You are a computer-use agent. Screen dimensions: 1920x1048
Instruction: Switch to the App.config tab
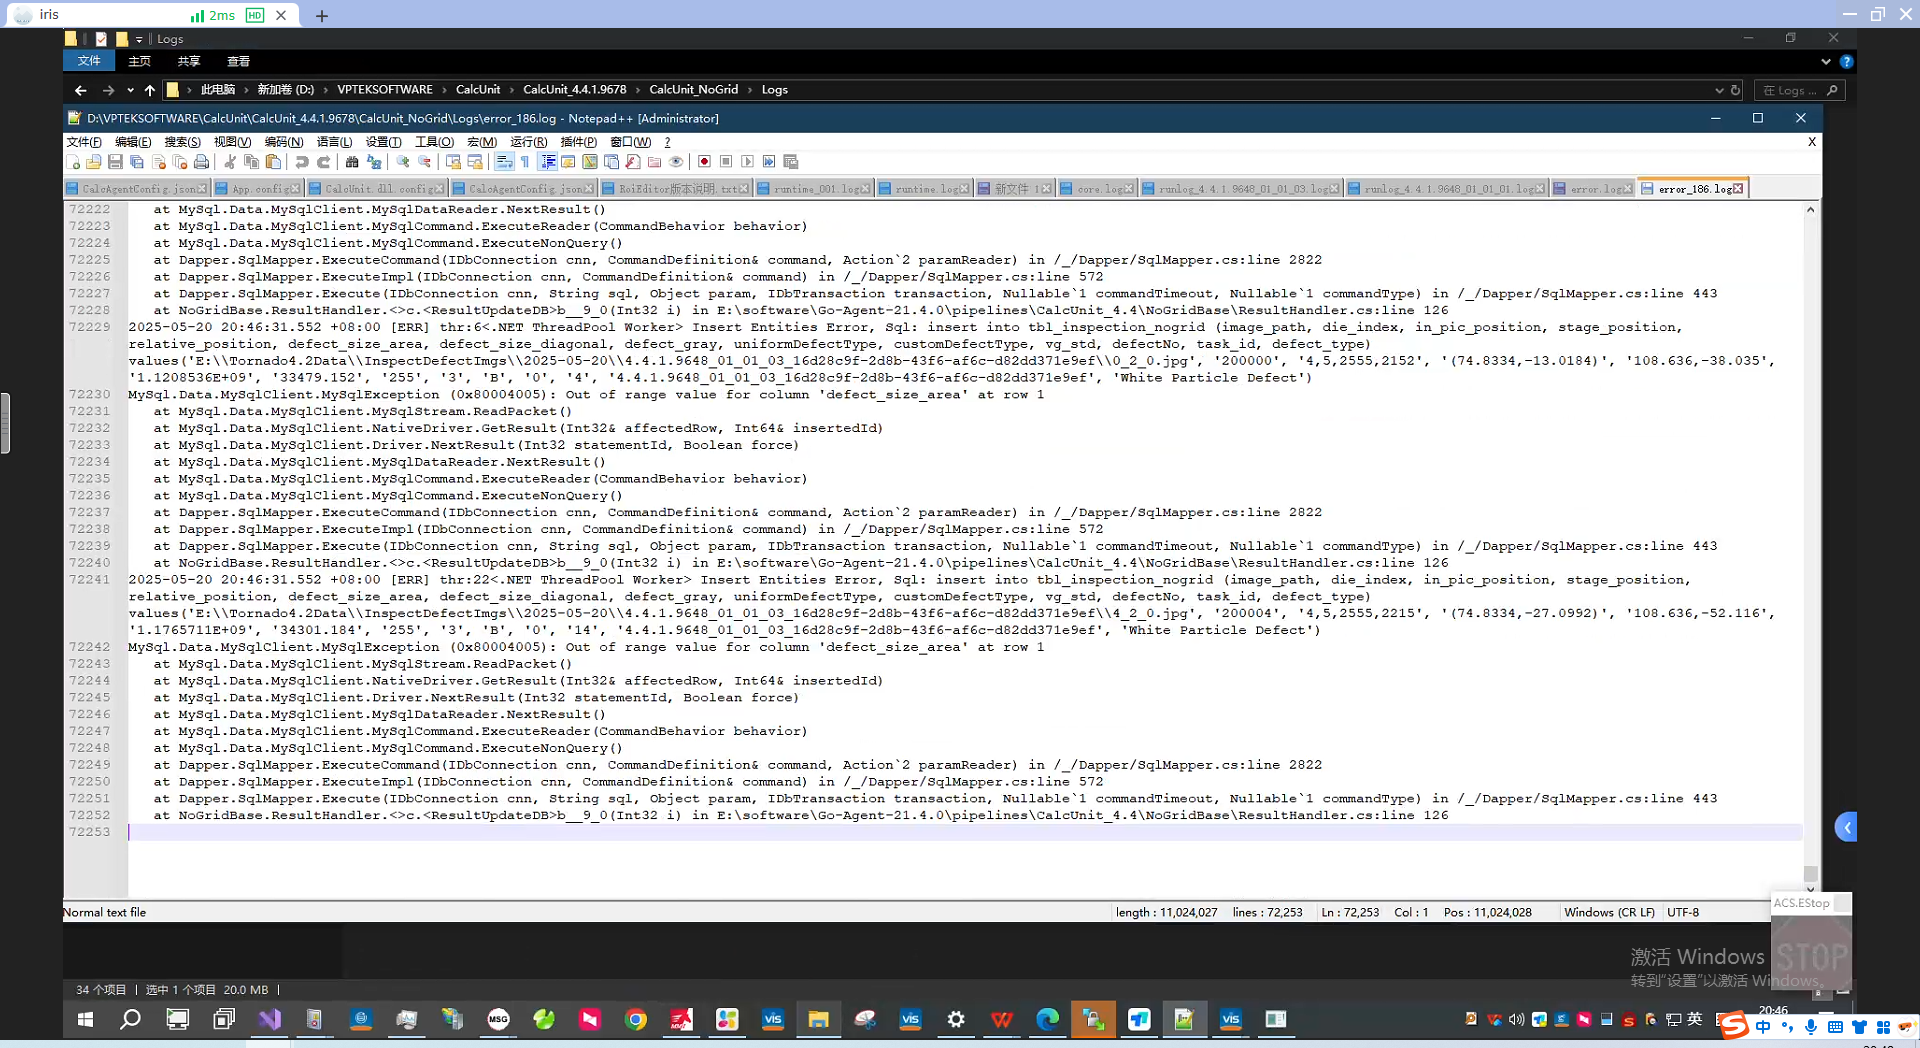pos(257,189)
